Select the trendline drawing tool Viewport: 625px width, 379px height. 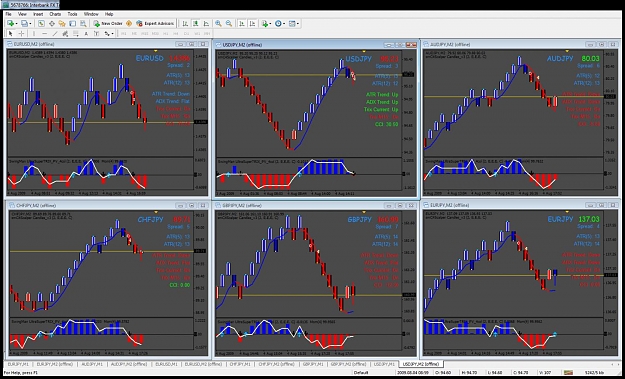click(x=55, y=34)
